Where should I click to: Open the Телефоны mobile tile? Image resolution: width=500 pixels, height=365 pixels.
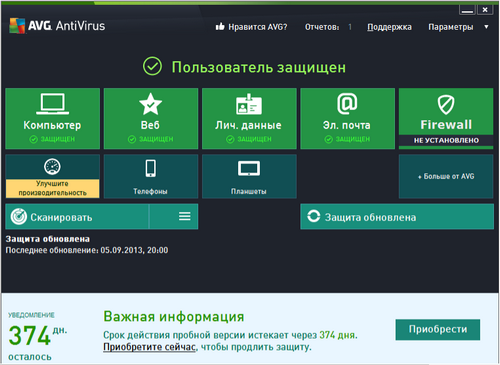(x=151, y=176)
